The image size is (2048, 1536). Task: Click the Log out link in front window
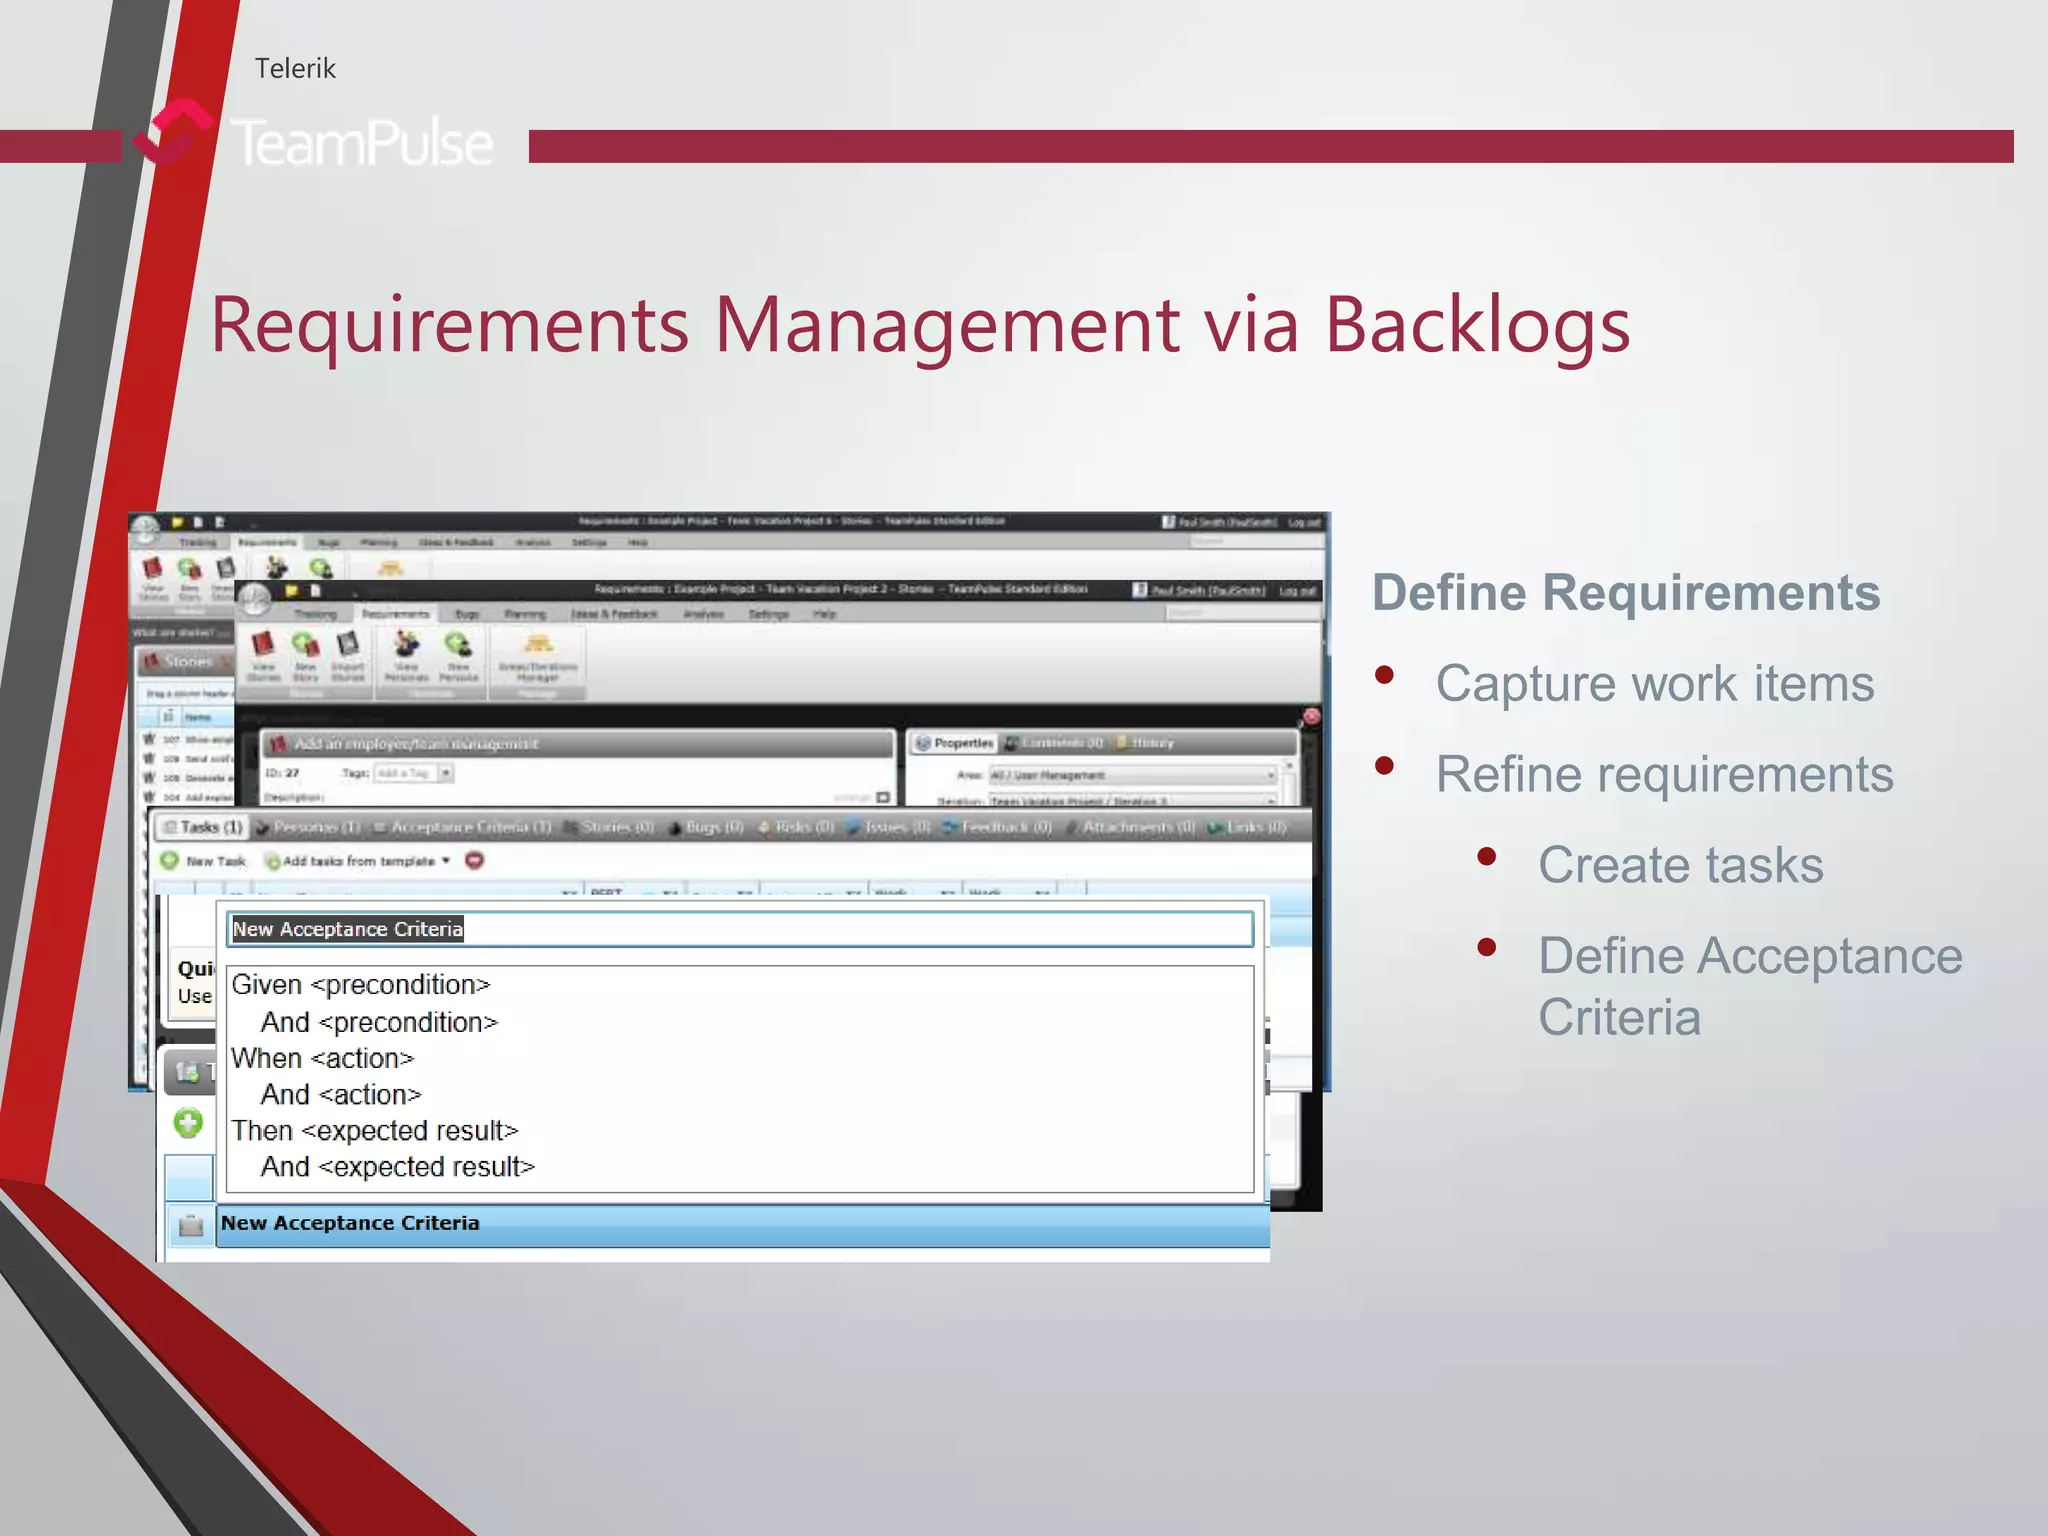point(1297,590)
